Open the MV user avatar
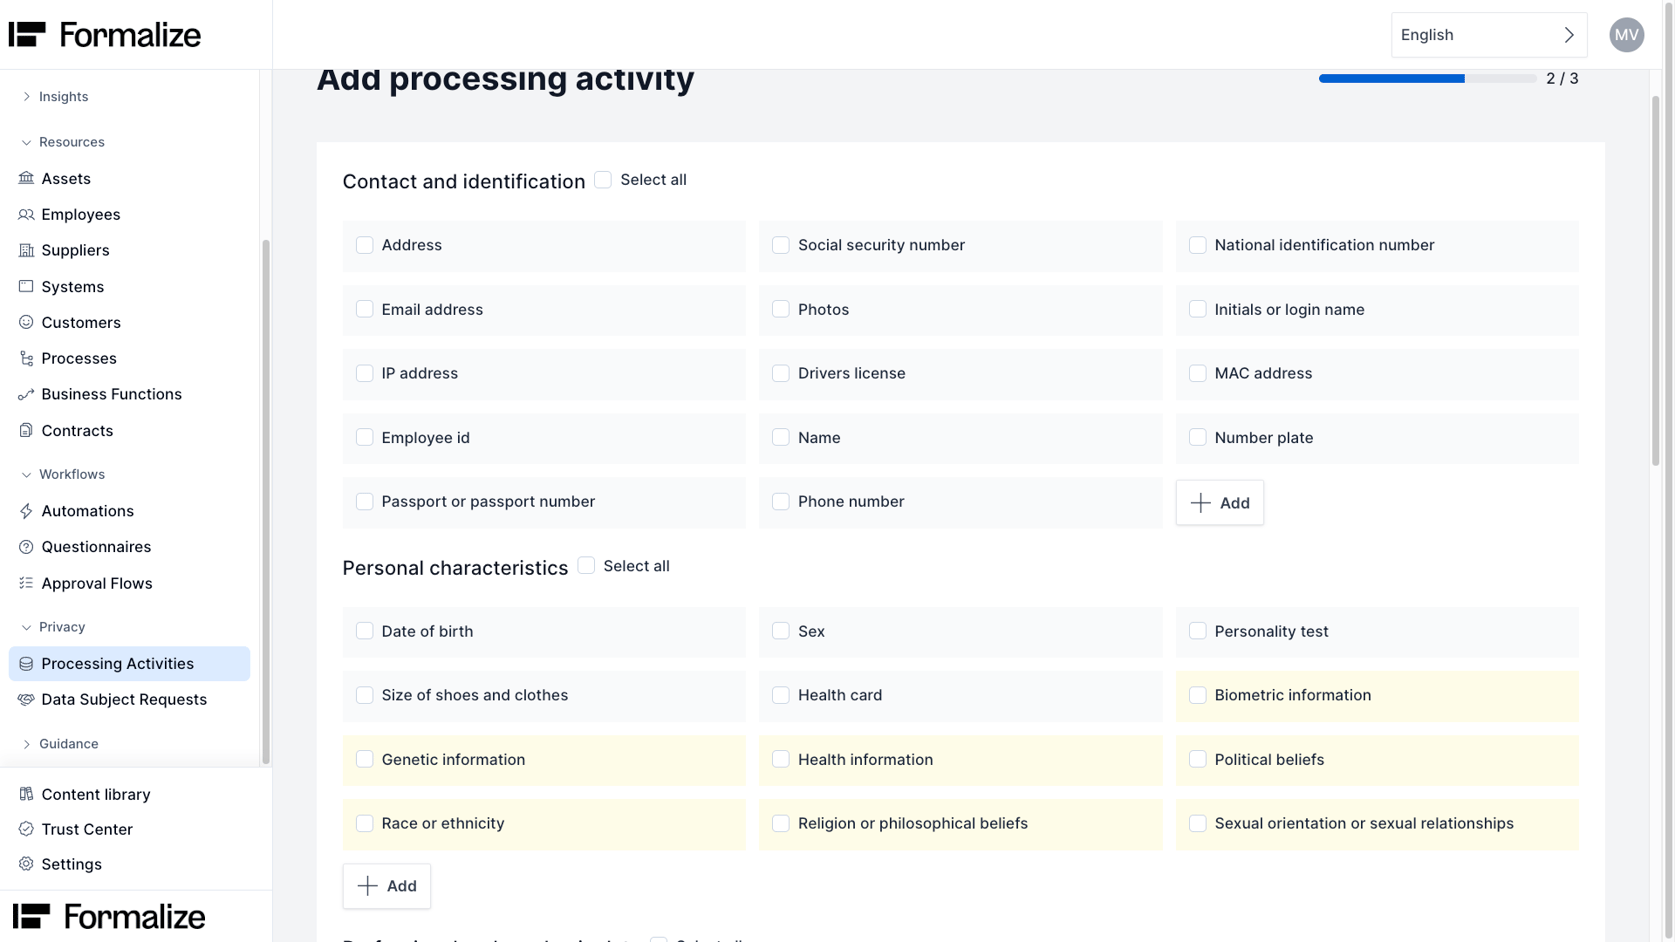This screenshot has height=942, width=1675. tap(1626, 34)
